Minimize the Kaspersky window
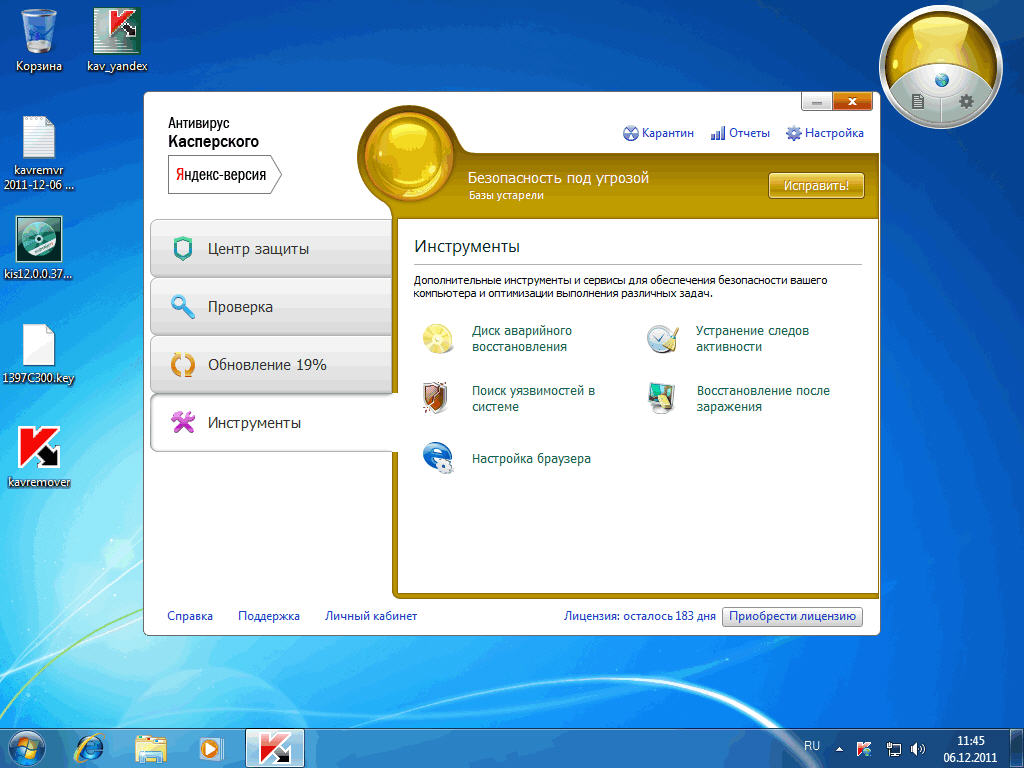This screenshot has width=1024, height=768. 816,101
